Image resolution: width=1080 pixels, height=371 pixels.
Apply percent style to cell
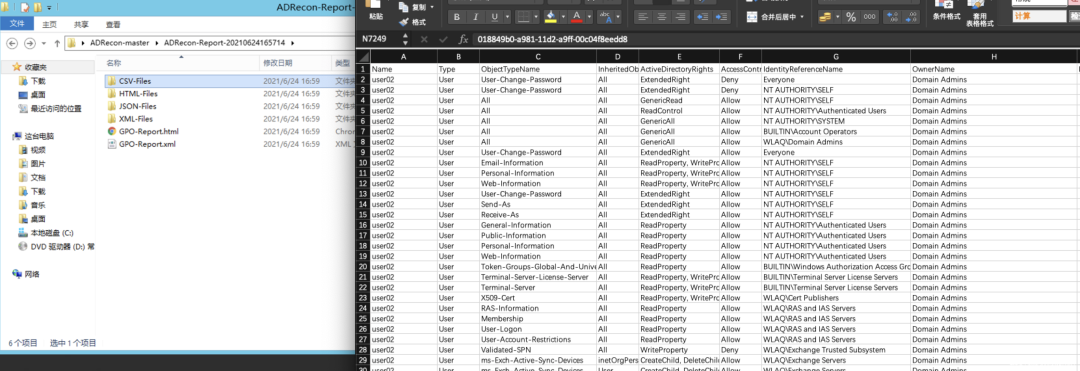click(851, 17)
